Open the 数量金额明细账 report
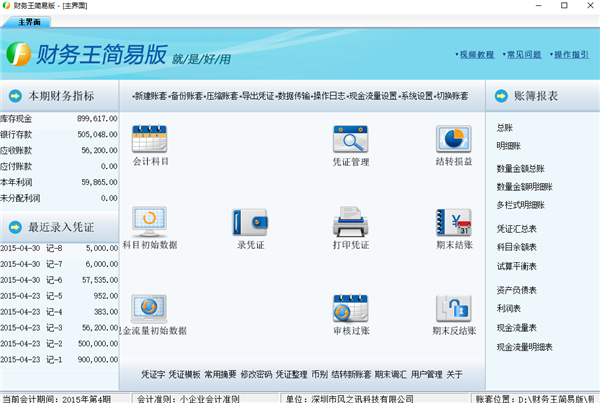600x403 pixels. [x=525, y=187]
